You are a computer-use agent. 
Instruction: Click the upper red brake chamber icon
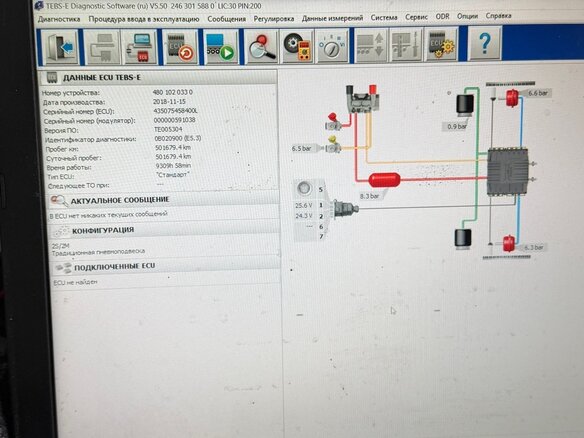pos(512,98)
